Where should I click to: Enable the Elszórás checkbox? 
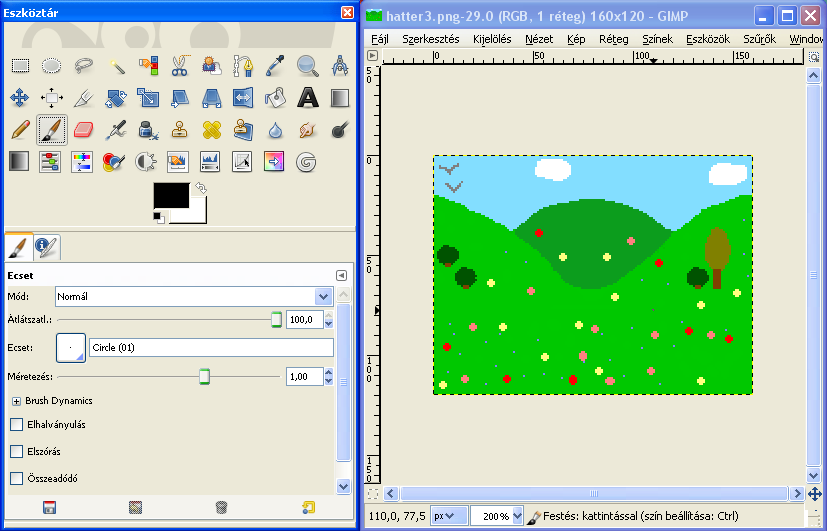point(16,451)
